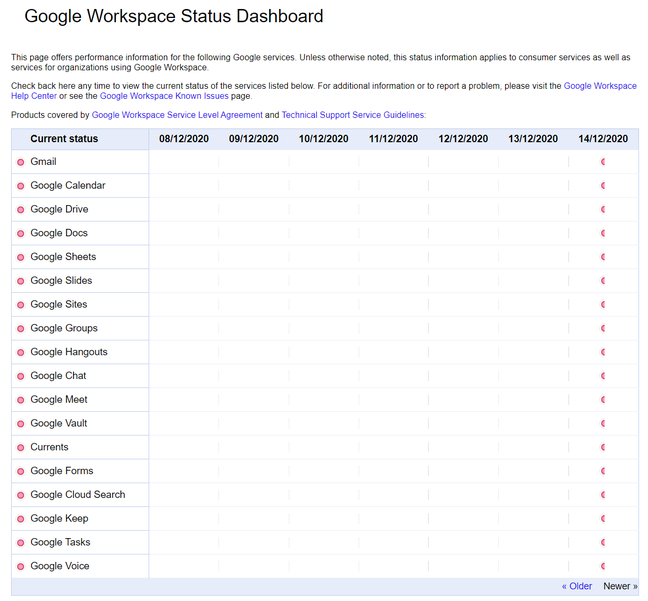
Task: Click the Gmail red status icon
Action: click(20, 162)
